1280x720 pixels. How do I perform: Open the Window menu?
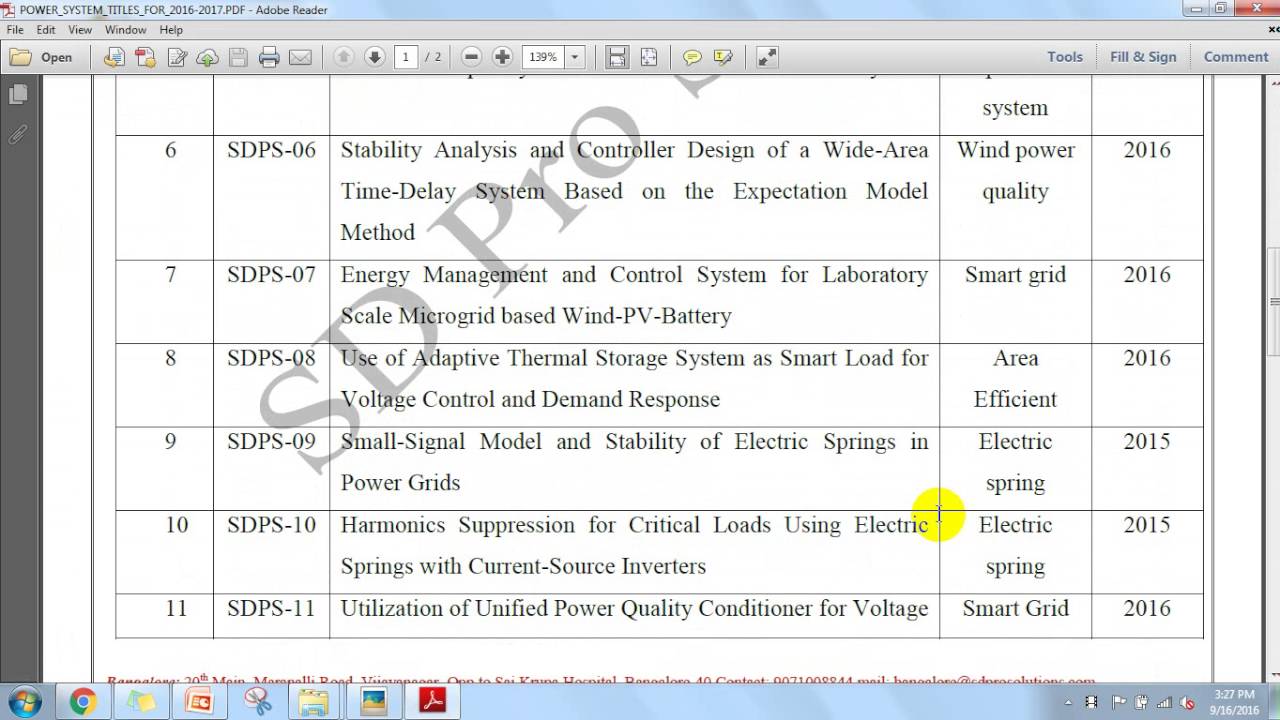(x=126, y=30)
